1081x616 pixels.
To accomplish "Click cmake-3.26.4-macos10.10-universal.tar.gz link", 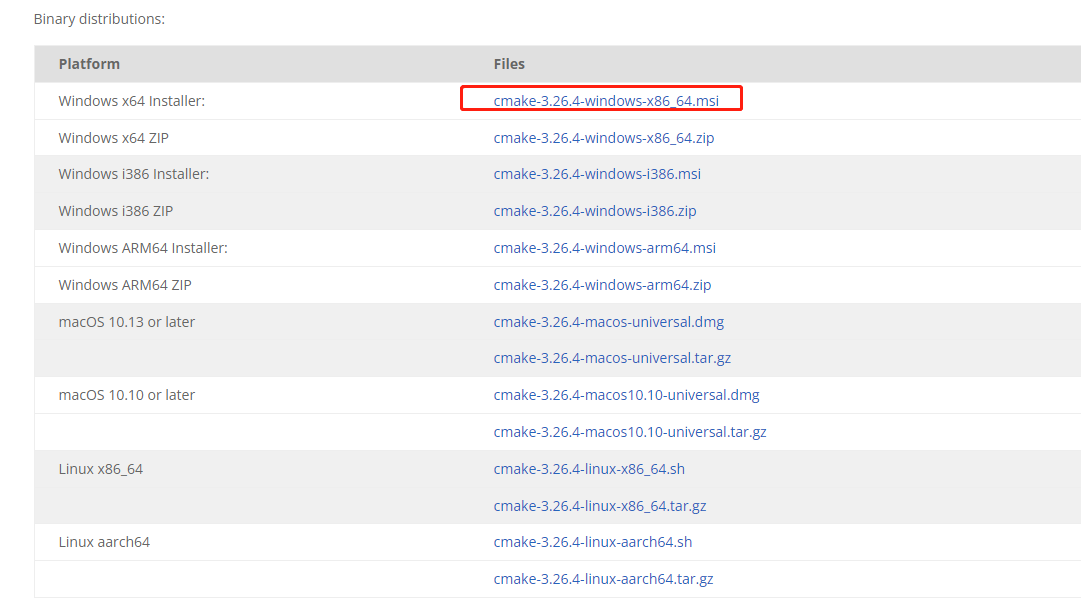I will point(630,432).
